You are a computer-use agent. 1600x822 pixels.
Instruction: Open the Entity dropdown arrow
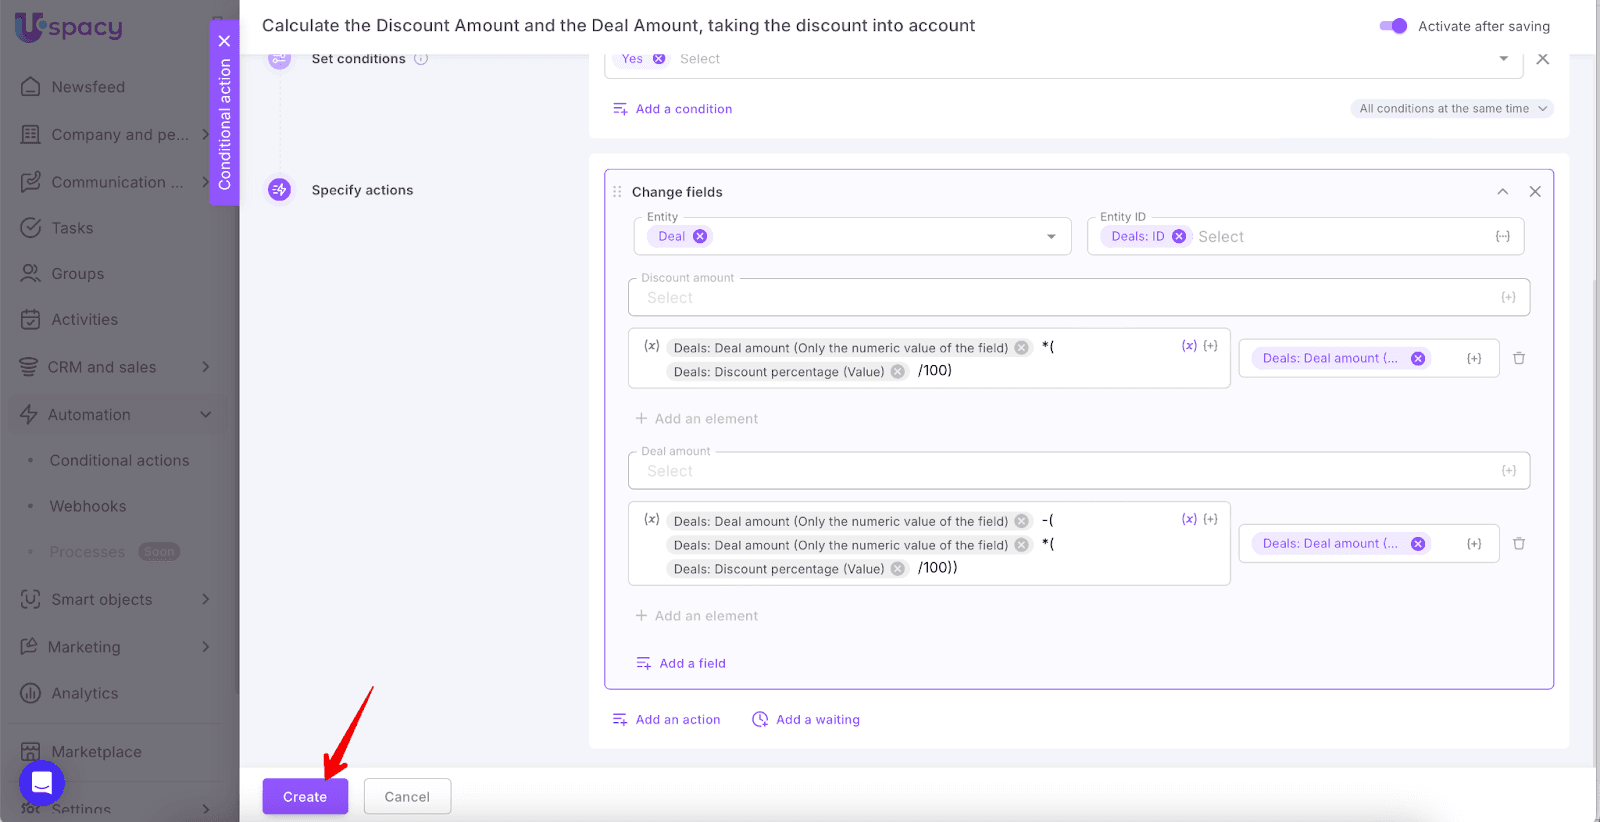tap(1051, 237)
